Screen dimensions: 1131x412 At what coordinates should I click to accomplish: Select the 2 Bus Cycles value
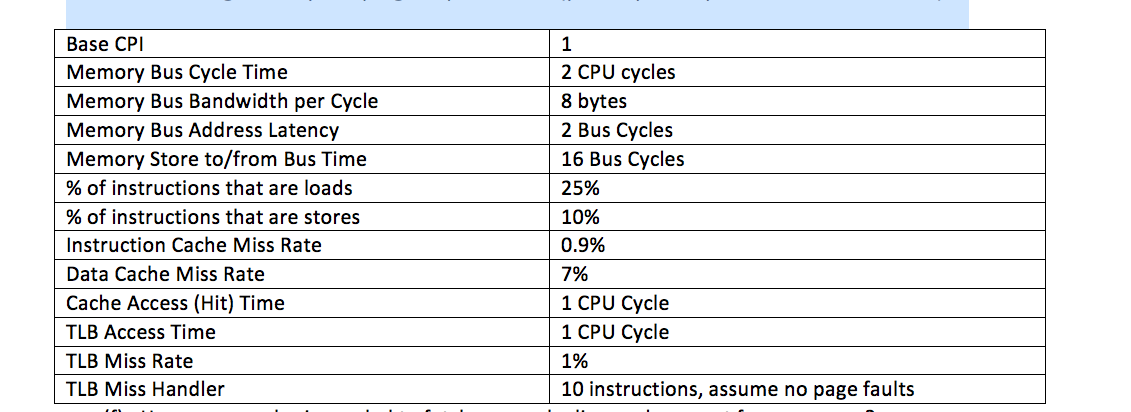[617, 130]
